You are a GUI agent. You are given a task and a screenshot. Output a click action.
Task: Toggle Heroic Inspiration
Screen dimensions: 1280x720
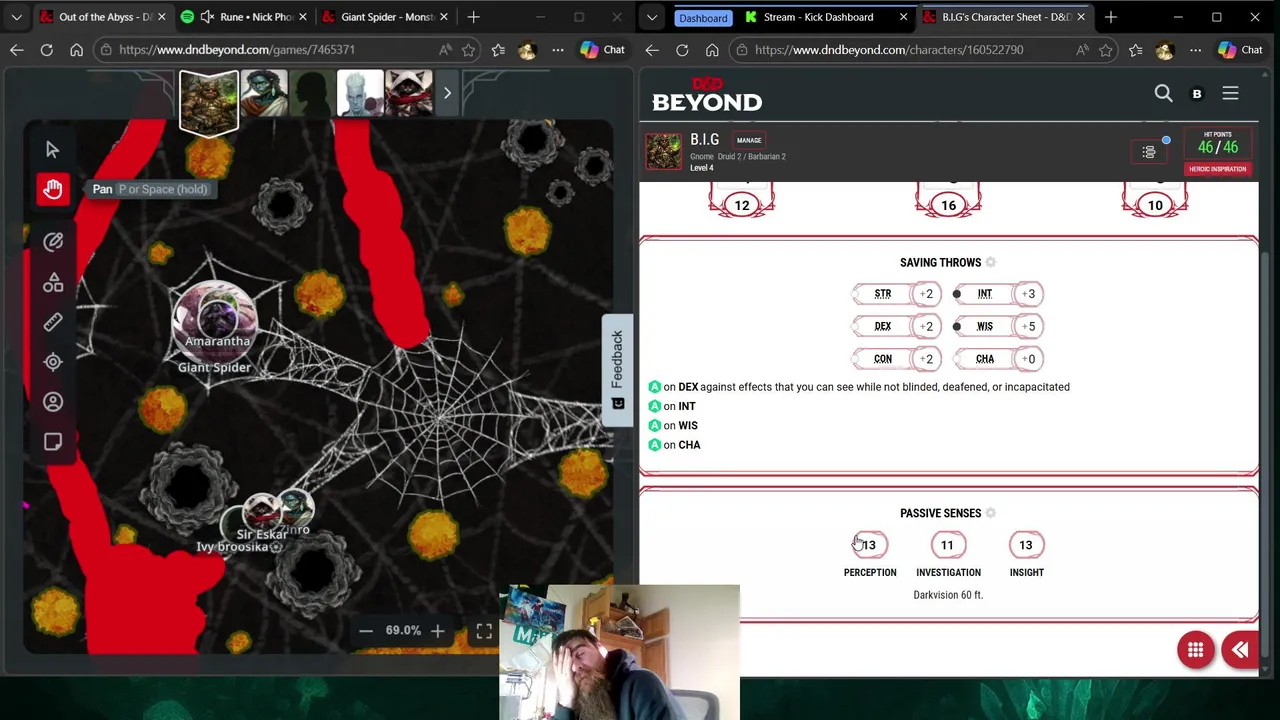1217,169
